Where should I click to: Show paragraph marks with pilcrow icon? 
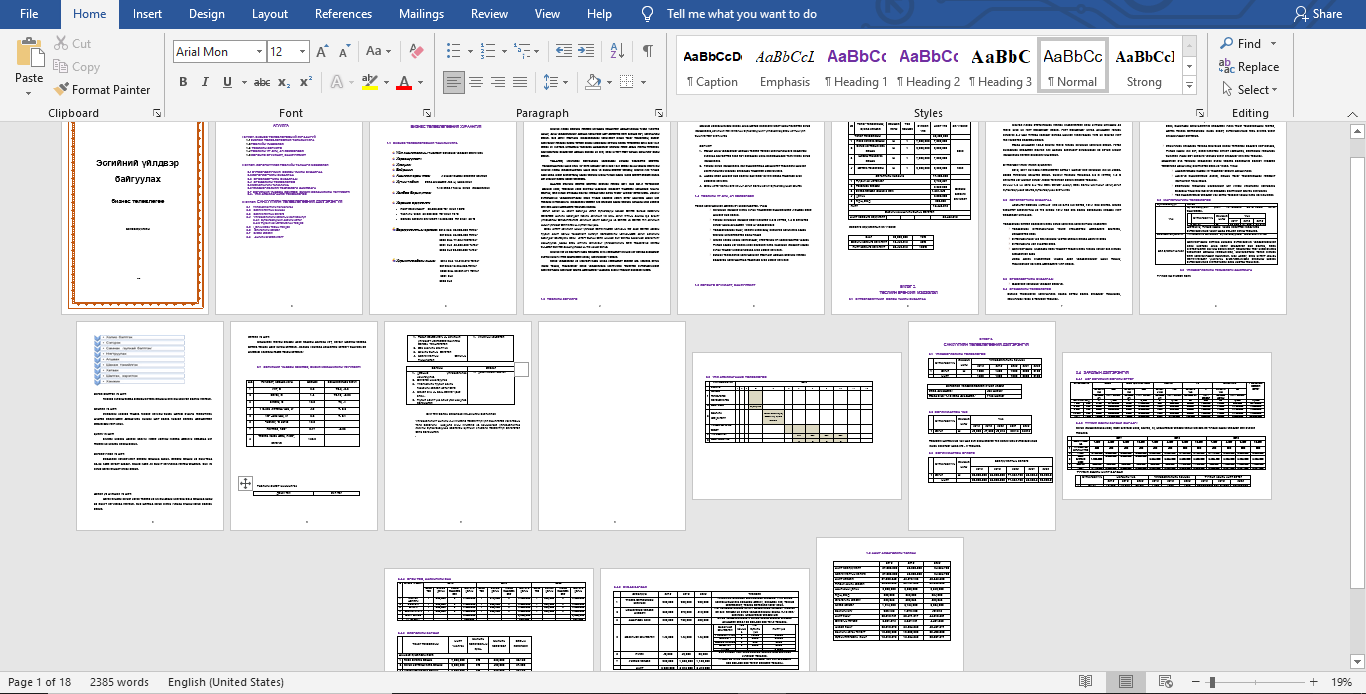click(x=648, y=51)
